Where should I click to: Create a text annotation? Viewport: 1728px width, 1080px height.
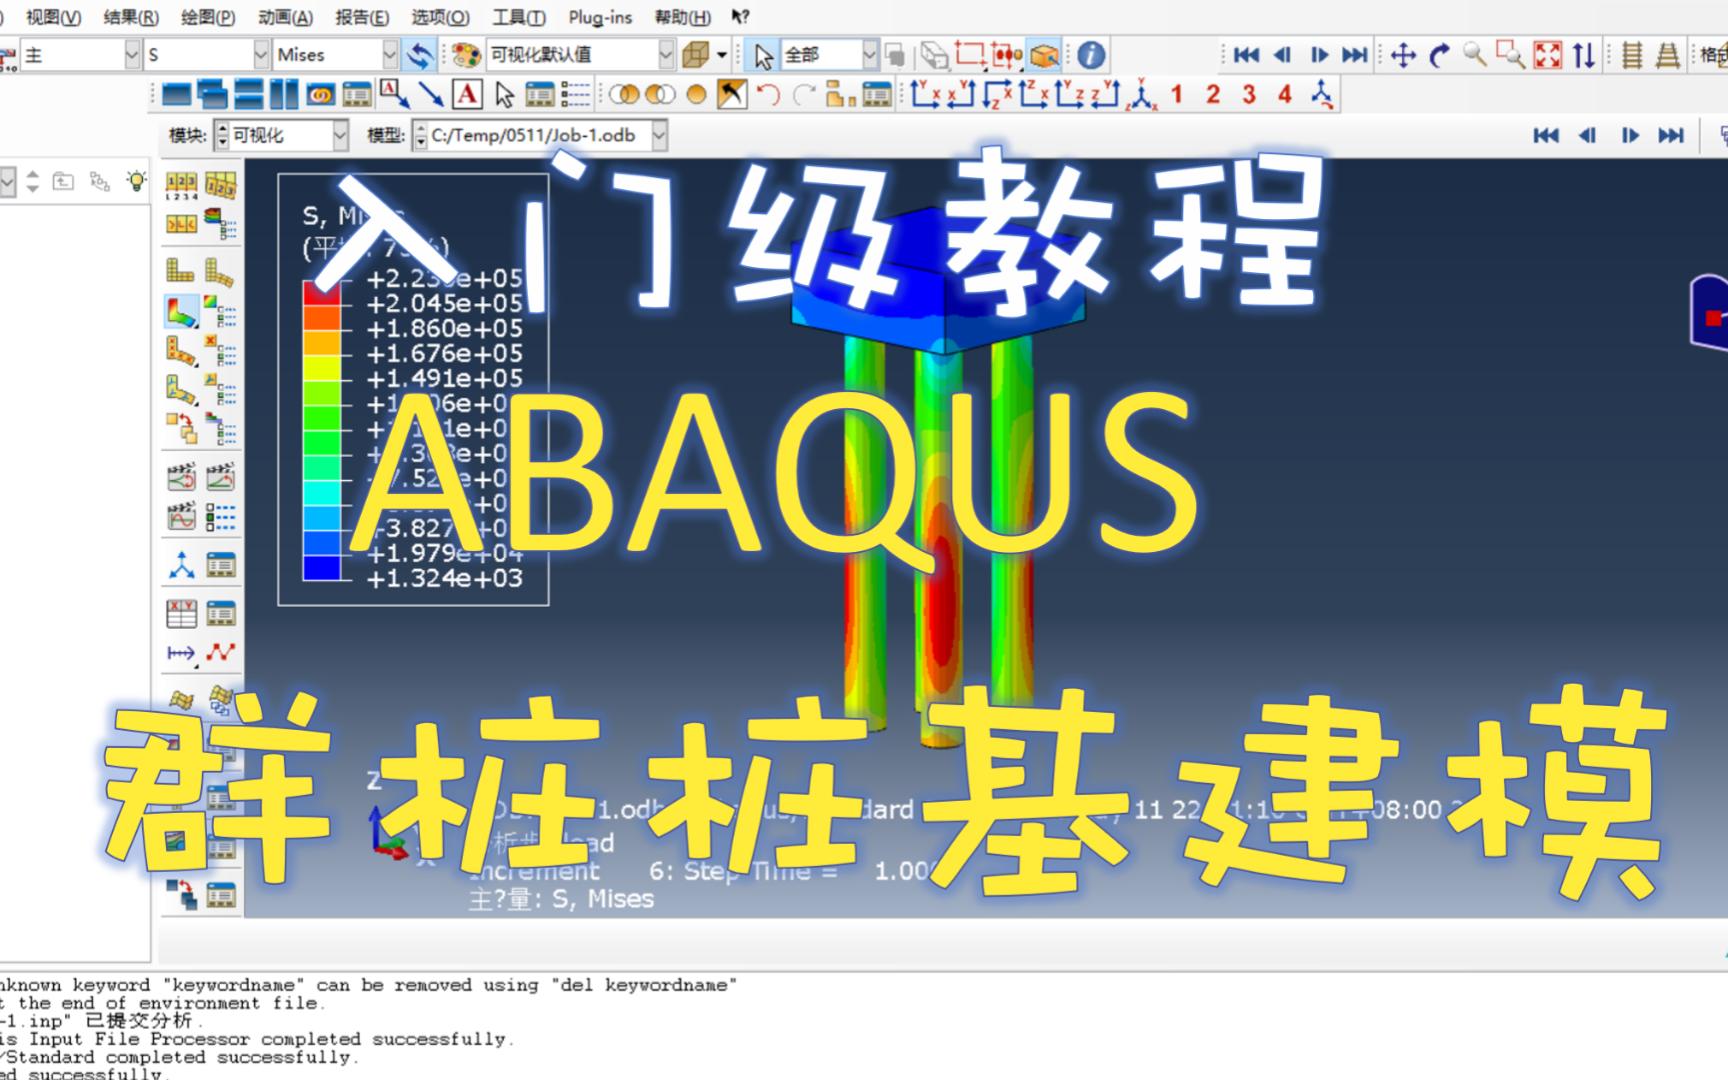point(467,95)
